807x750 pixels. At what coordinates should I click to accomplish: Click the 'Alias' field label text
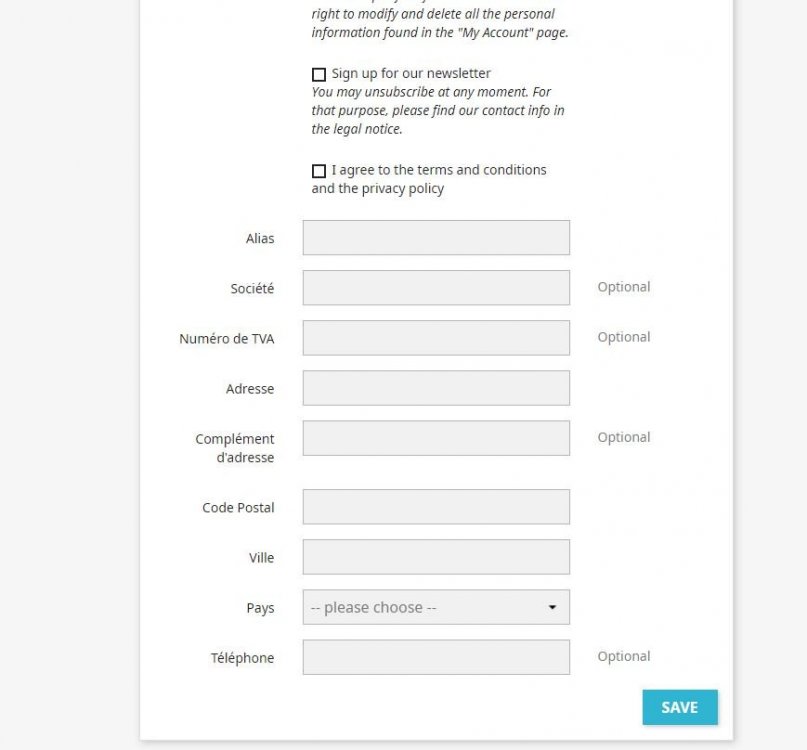click(x=260, y=239)
